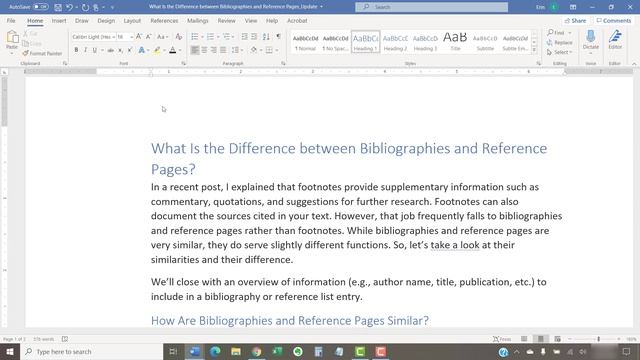Viewport: 640px width, 360px height.
Task: Adjust the zoom slider
Action: [x=599, y=339]
